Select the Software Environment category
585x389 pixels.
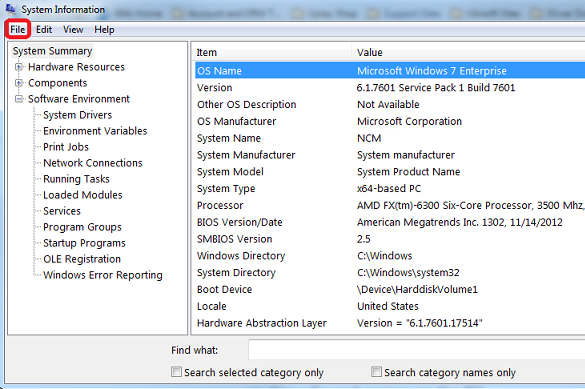[79, 99]
